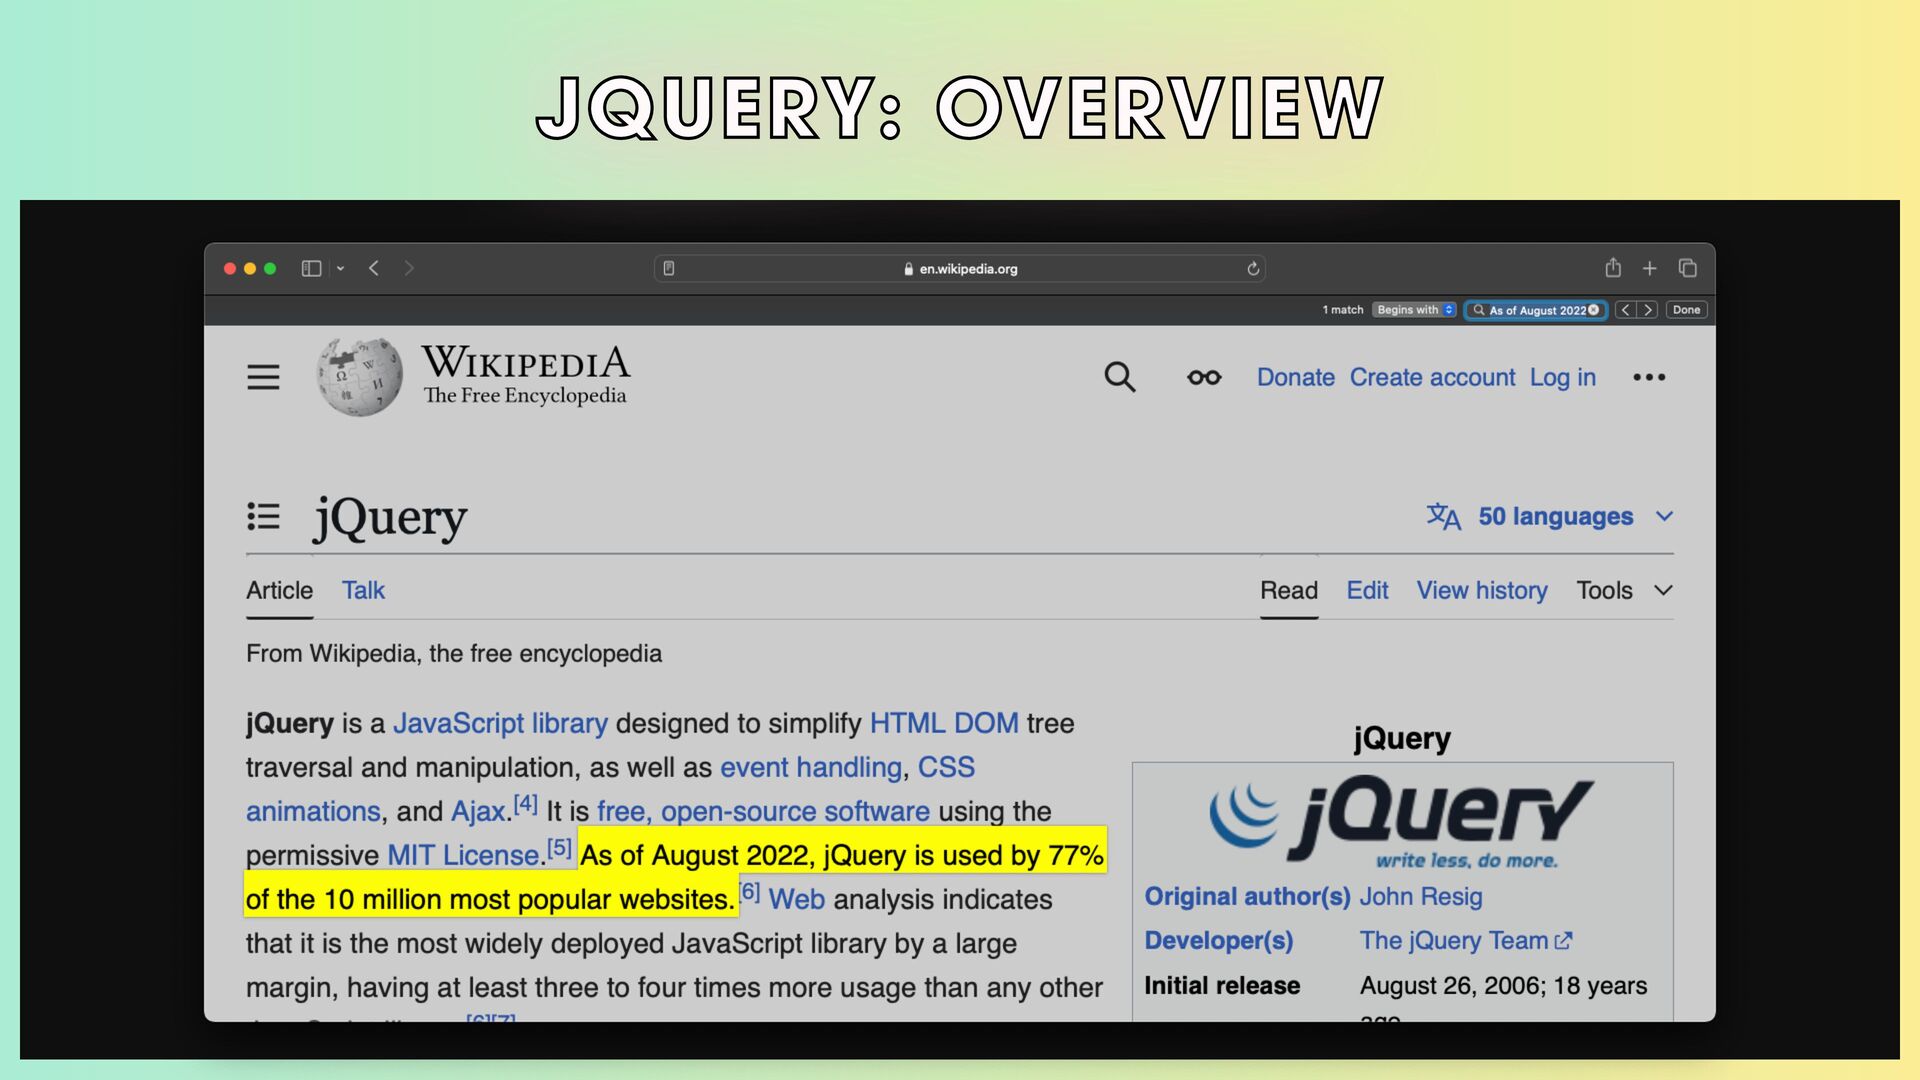1920x1080 pixels.
Task: Toggle the article table of contents icon
Action: [x=263, y=516]
